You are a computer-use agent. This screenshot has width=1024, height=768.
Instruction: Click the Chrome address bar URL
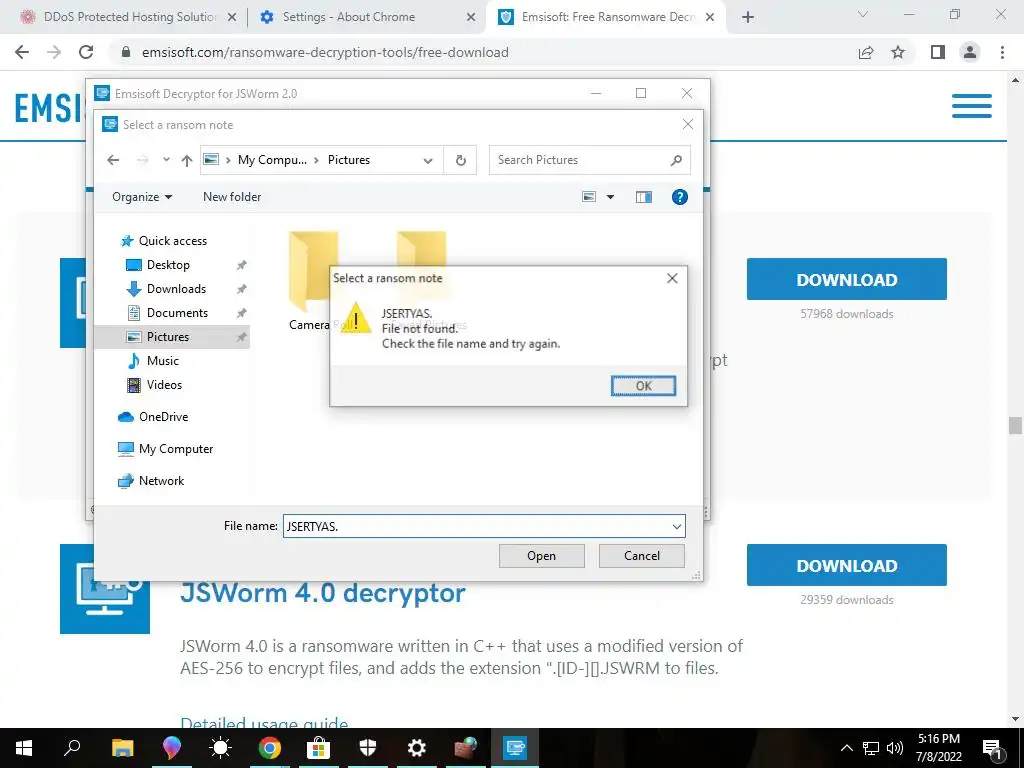[x=325, y=53]
